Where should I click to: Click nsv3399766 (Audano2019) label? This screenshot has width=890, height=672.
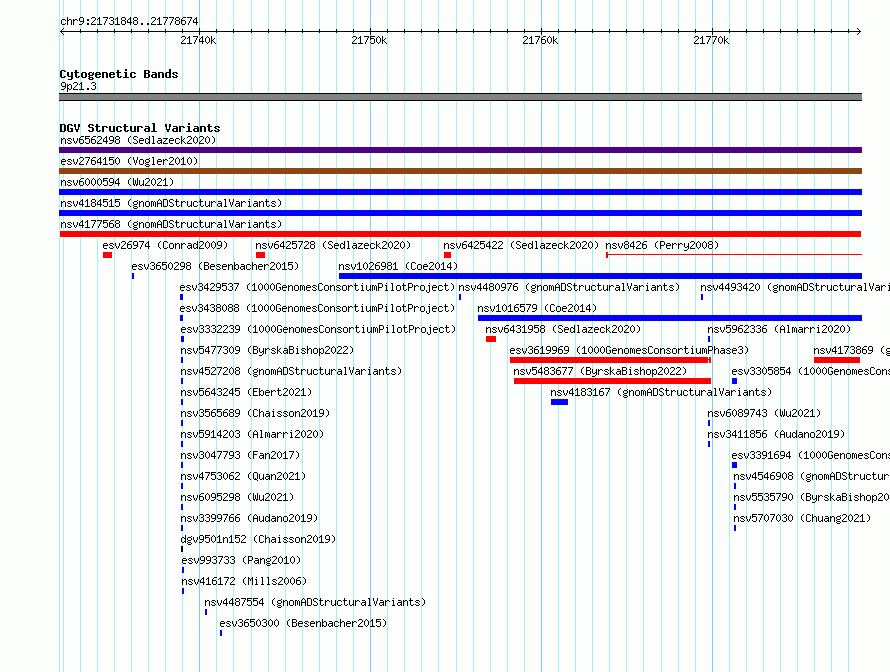click(x=249, y=518)
